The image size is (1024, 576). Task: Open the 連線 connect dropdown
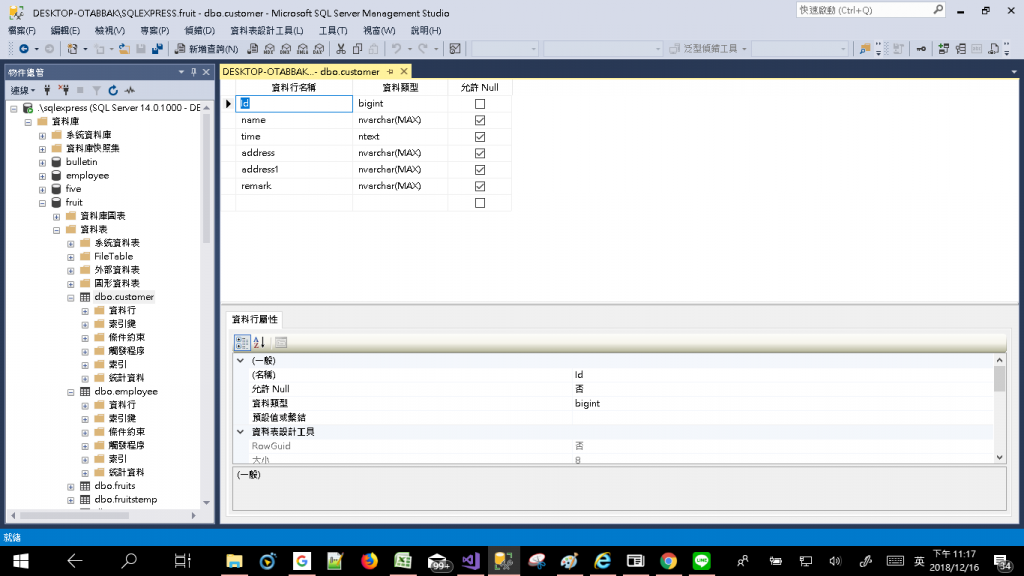point(23,90)
